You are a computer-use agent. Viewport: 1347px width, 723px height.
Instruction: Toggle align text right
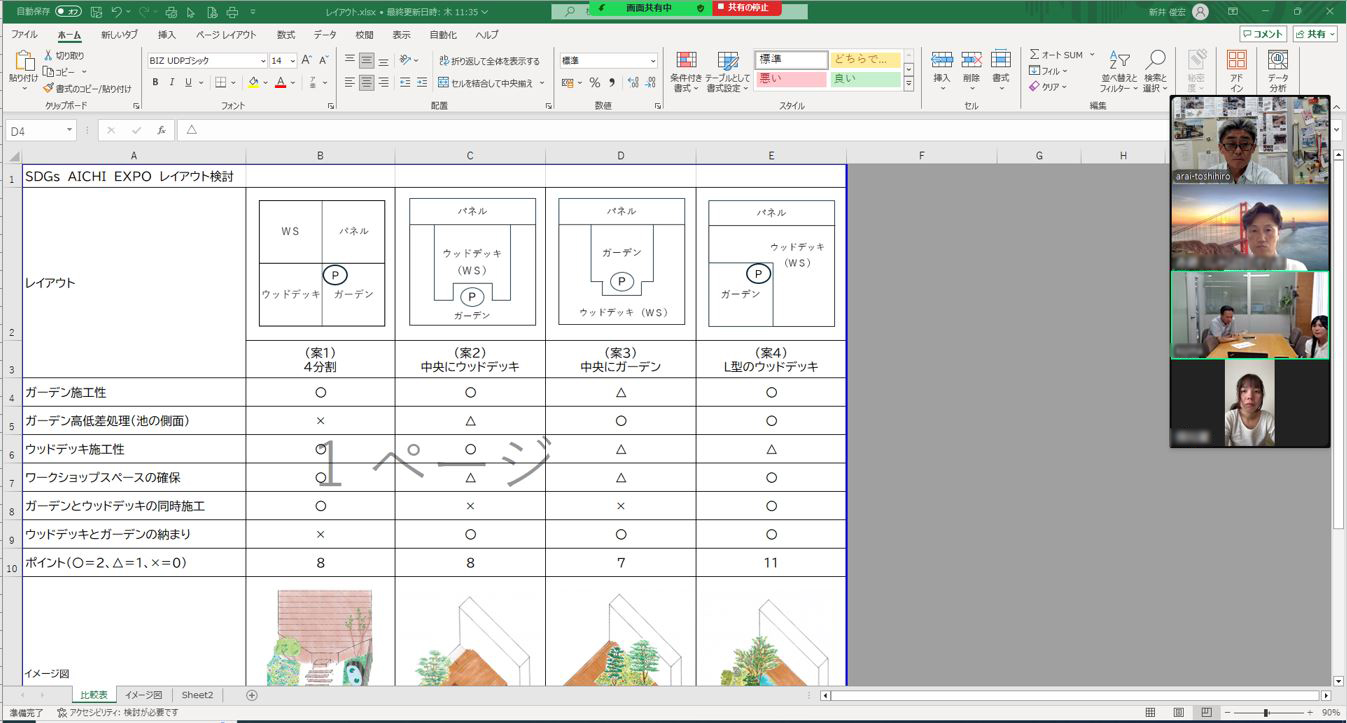tap(383, 82)
